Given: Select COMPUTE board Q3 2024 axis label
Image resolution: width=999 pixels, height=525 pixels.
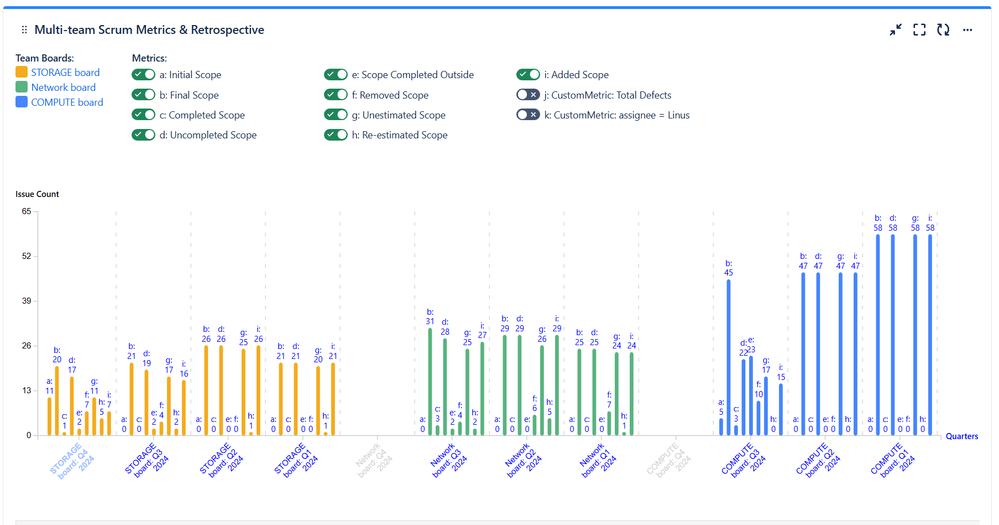Looking at the screenshot, I should (743, 461).
